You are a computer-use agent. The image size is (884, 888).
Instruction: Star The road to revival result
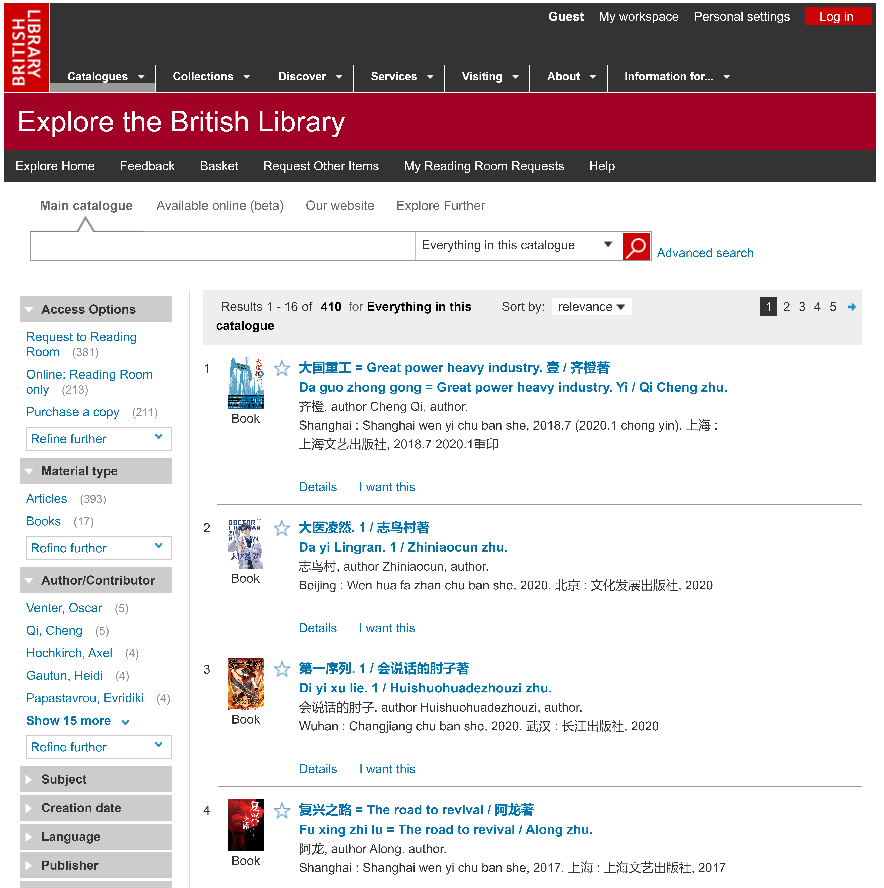[x=282, y=811]
